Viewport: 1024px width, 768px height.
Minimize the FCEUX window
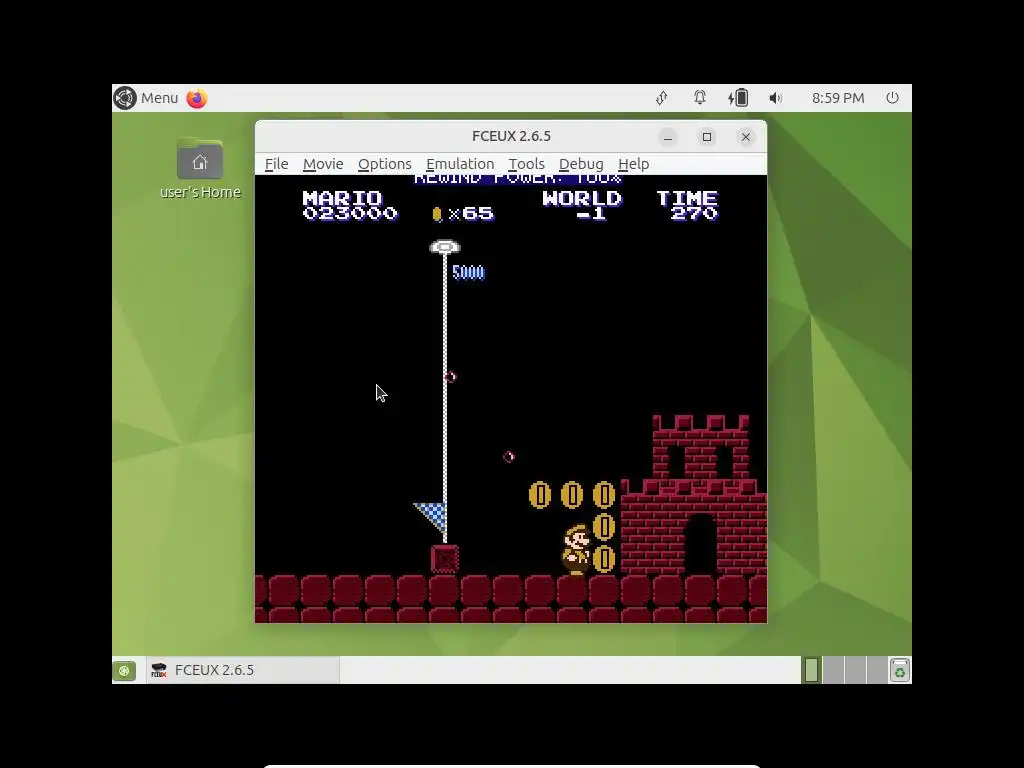[667, 137]
